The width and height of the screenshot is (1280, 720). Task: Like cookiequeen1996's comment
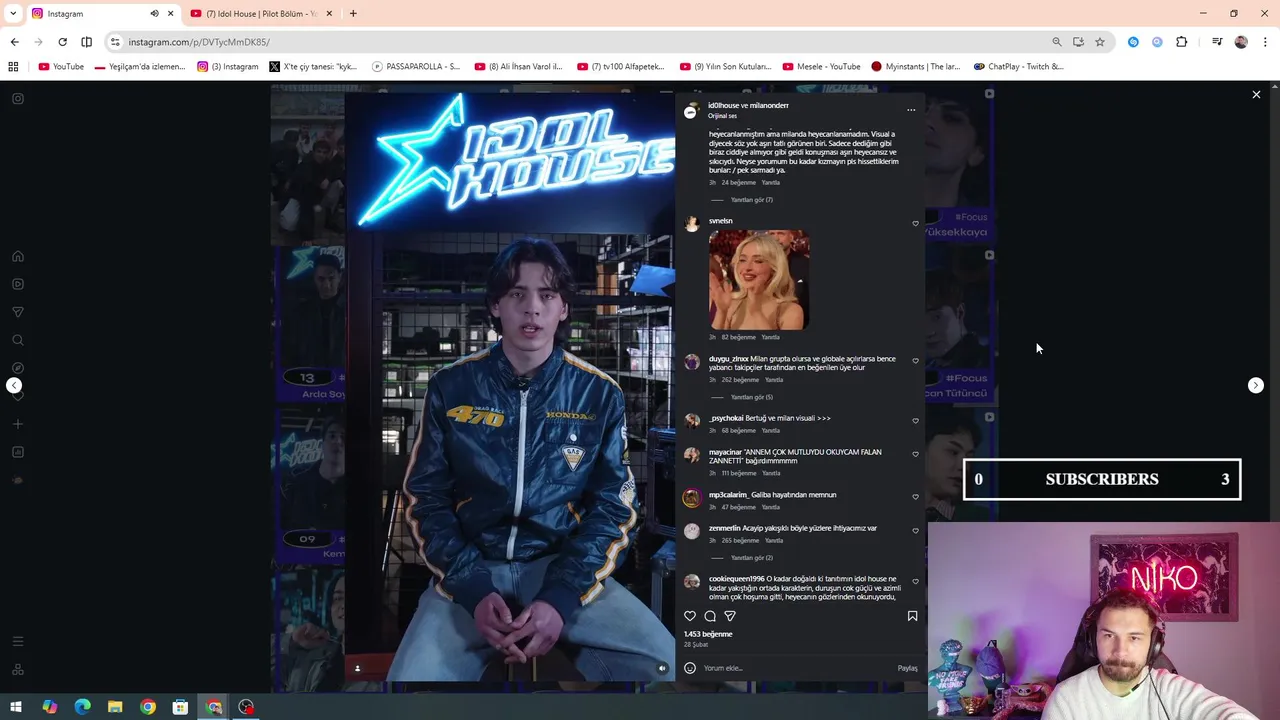point(915,582)
